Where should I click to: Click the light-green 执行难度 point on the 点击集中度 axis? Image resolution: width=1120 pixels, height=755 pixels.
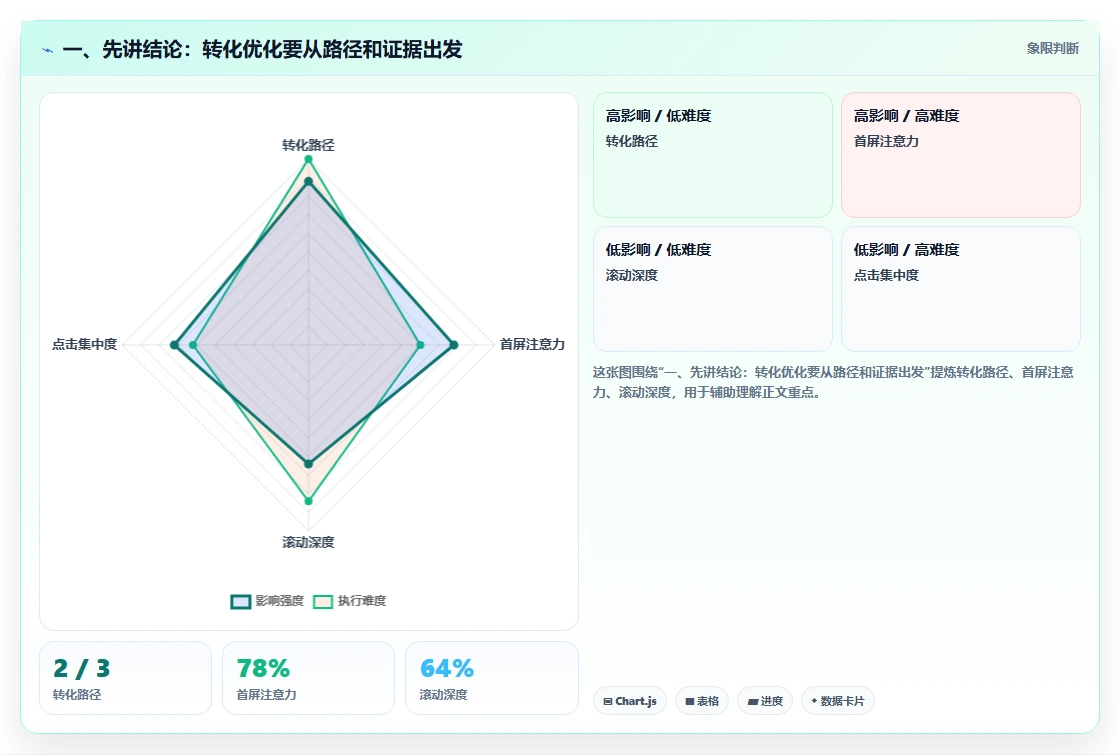193,345
